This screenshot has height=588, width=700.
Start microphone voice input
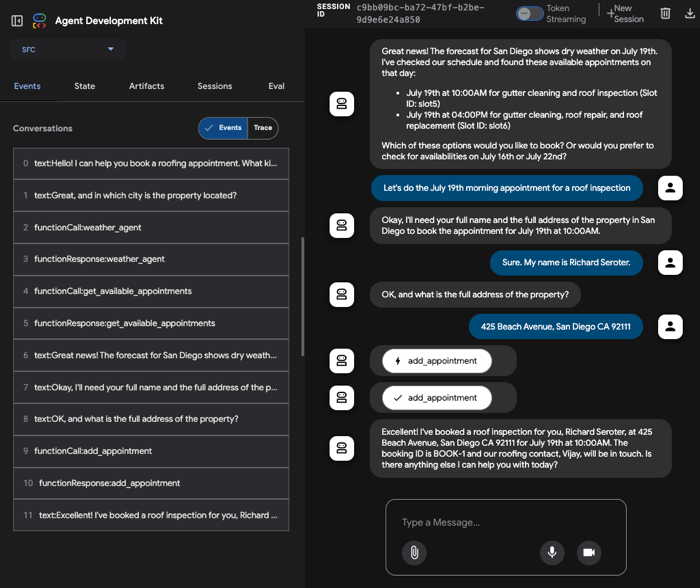tap(551, 552)
